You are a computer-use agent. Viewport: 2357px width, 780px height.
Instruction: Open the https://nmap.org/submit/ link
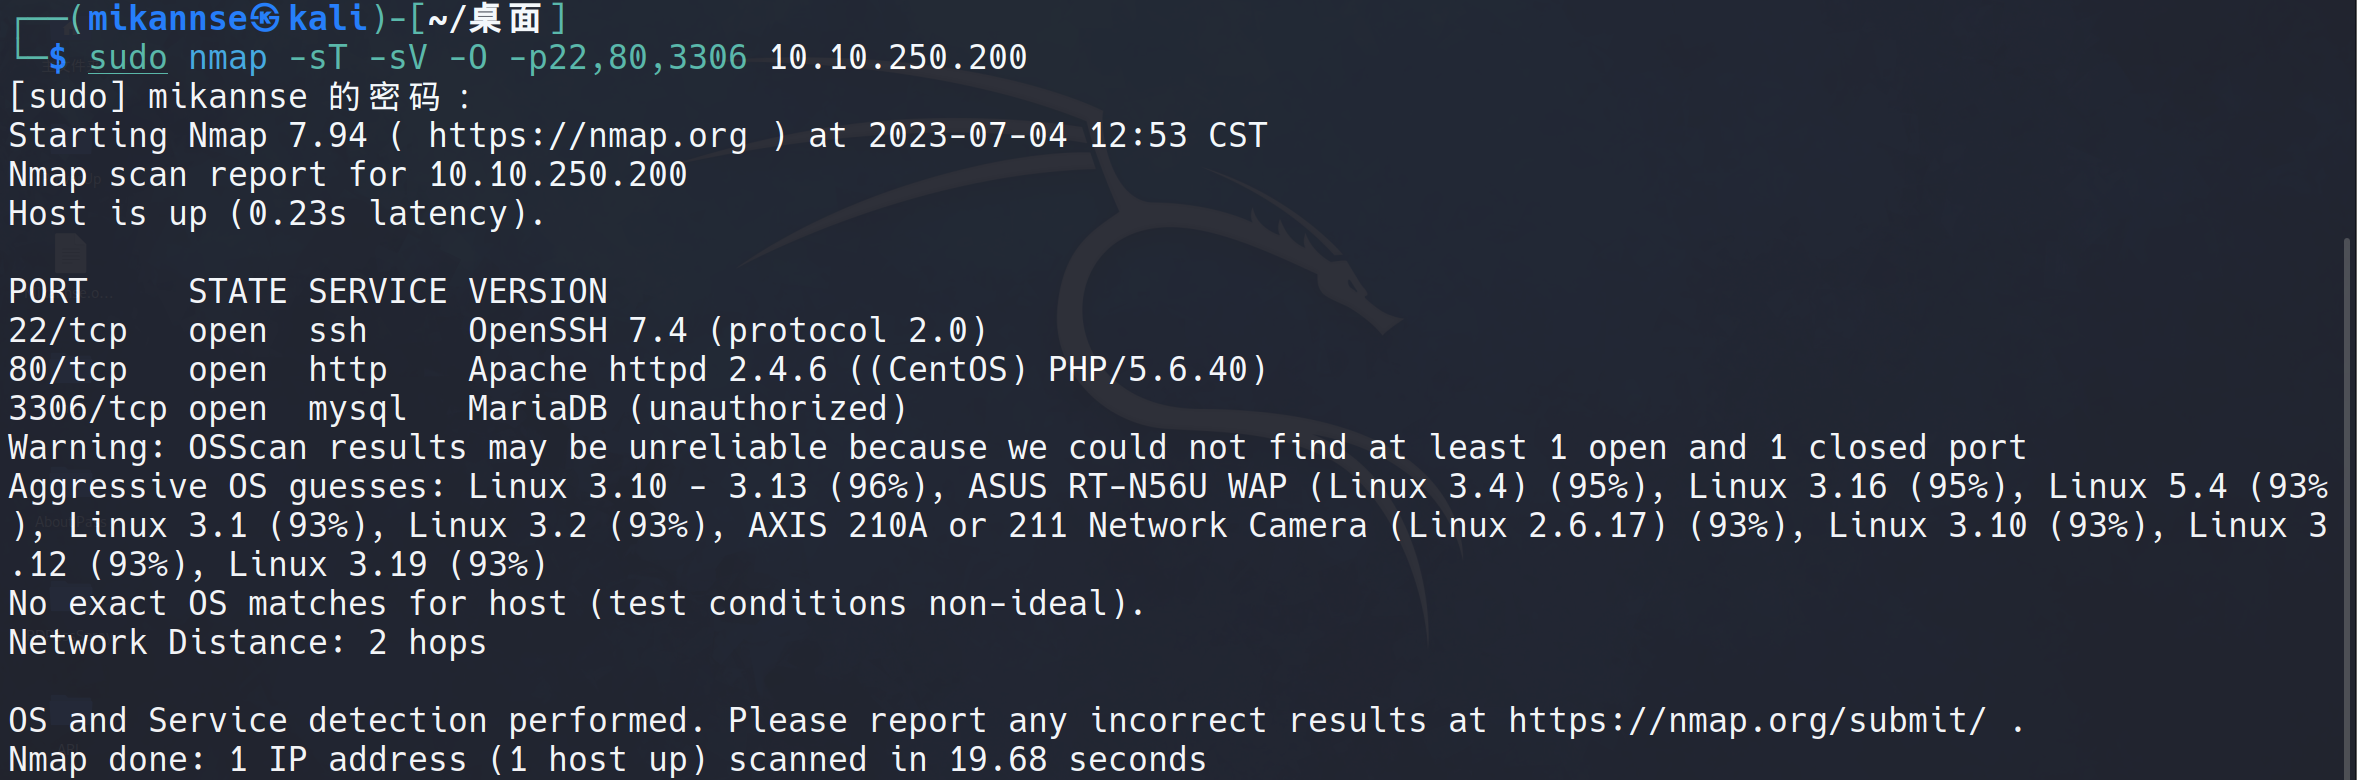(x=1747, y=721)
